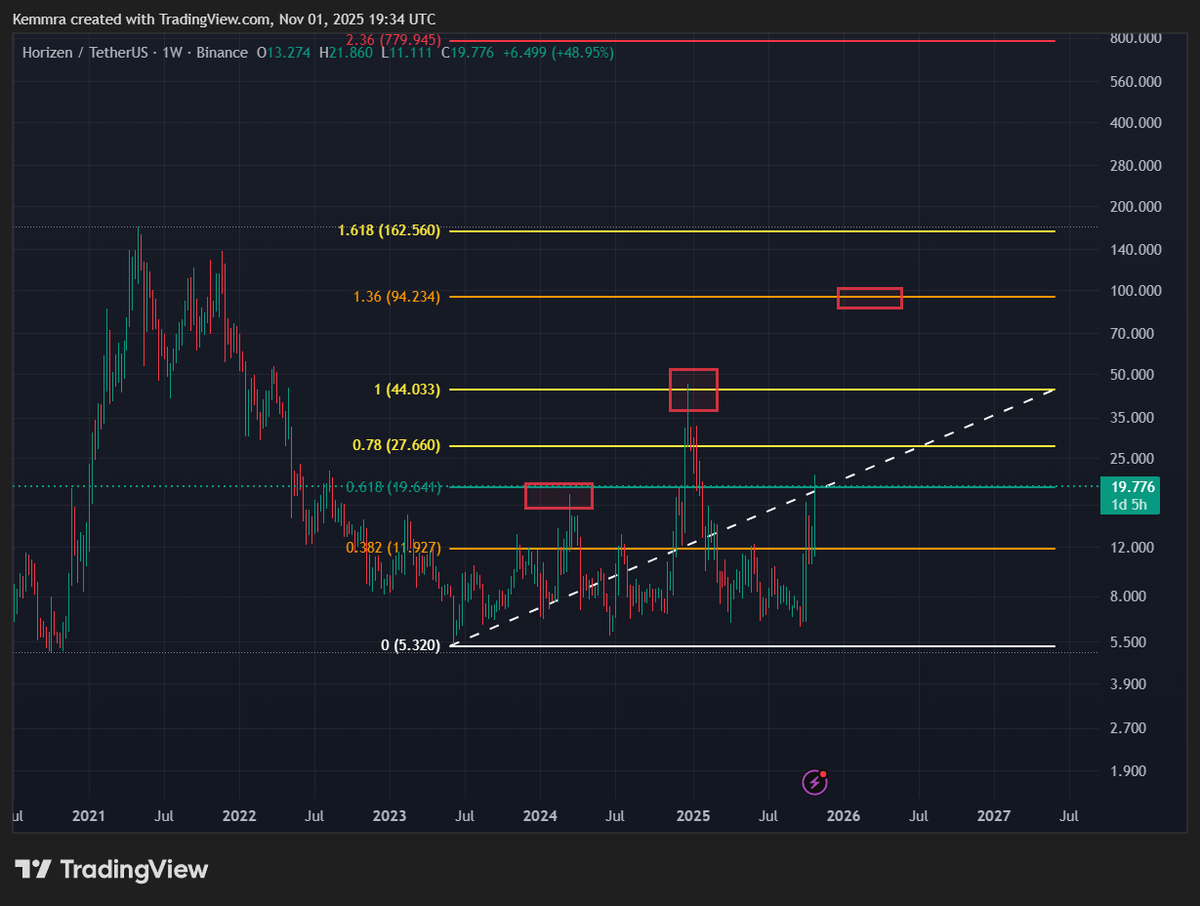Select the 1.618 (162.560) Fib label
The height and width of the screenshot is (906, 1200).
tap(389, 231)
